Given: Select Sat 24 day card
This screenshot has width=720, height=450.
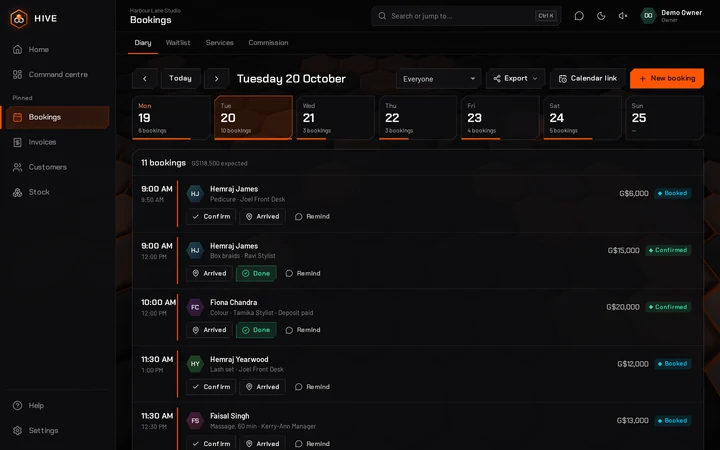Looking at the screenshot, I should (x=582, y=118).
